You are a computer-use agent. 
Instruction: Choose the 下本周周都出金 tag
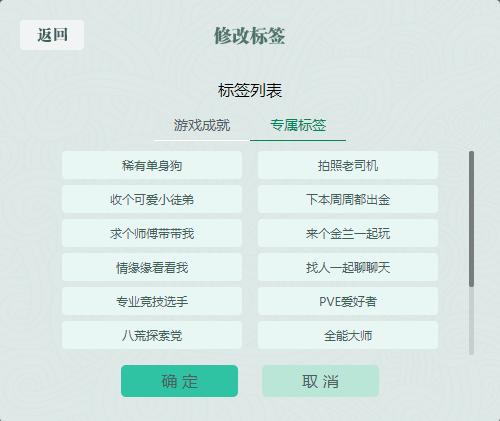click(348, 199)
